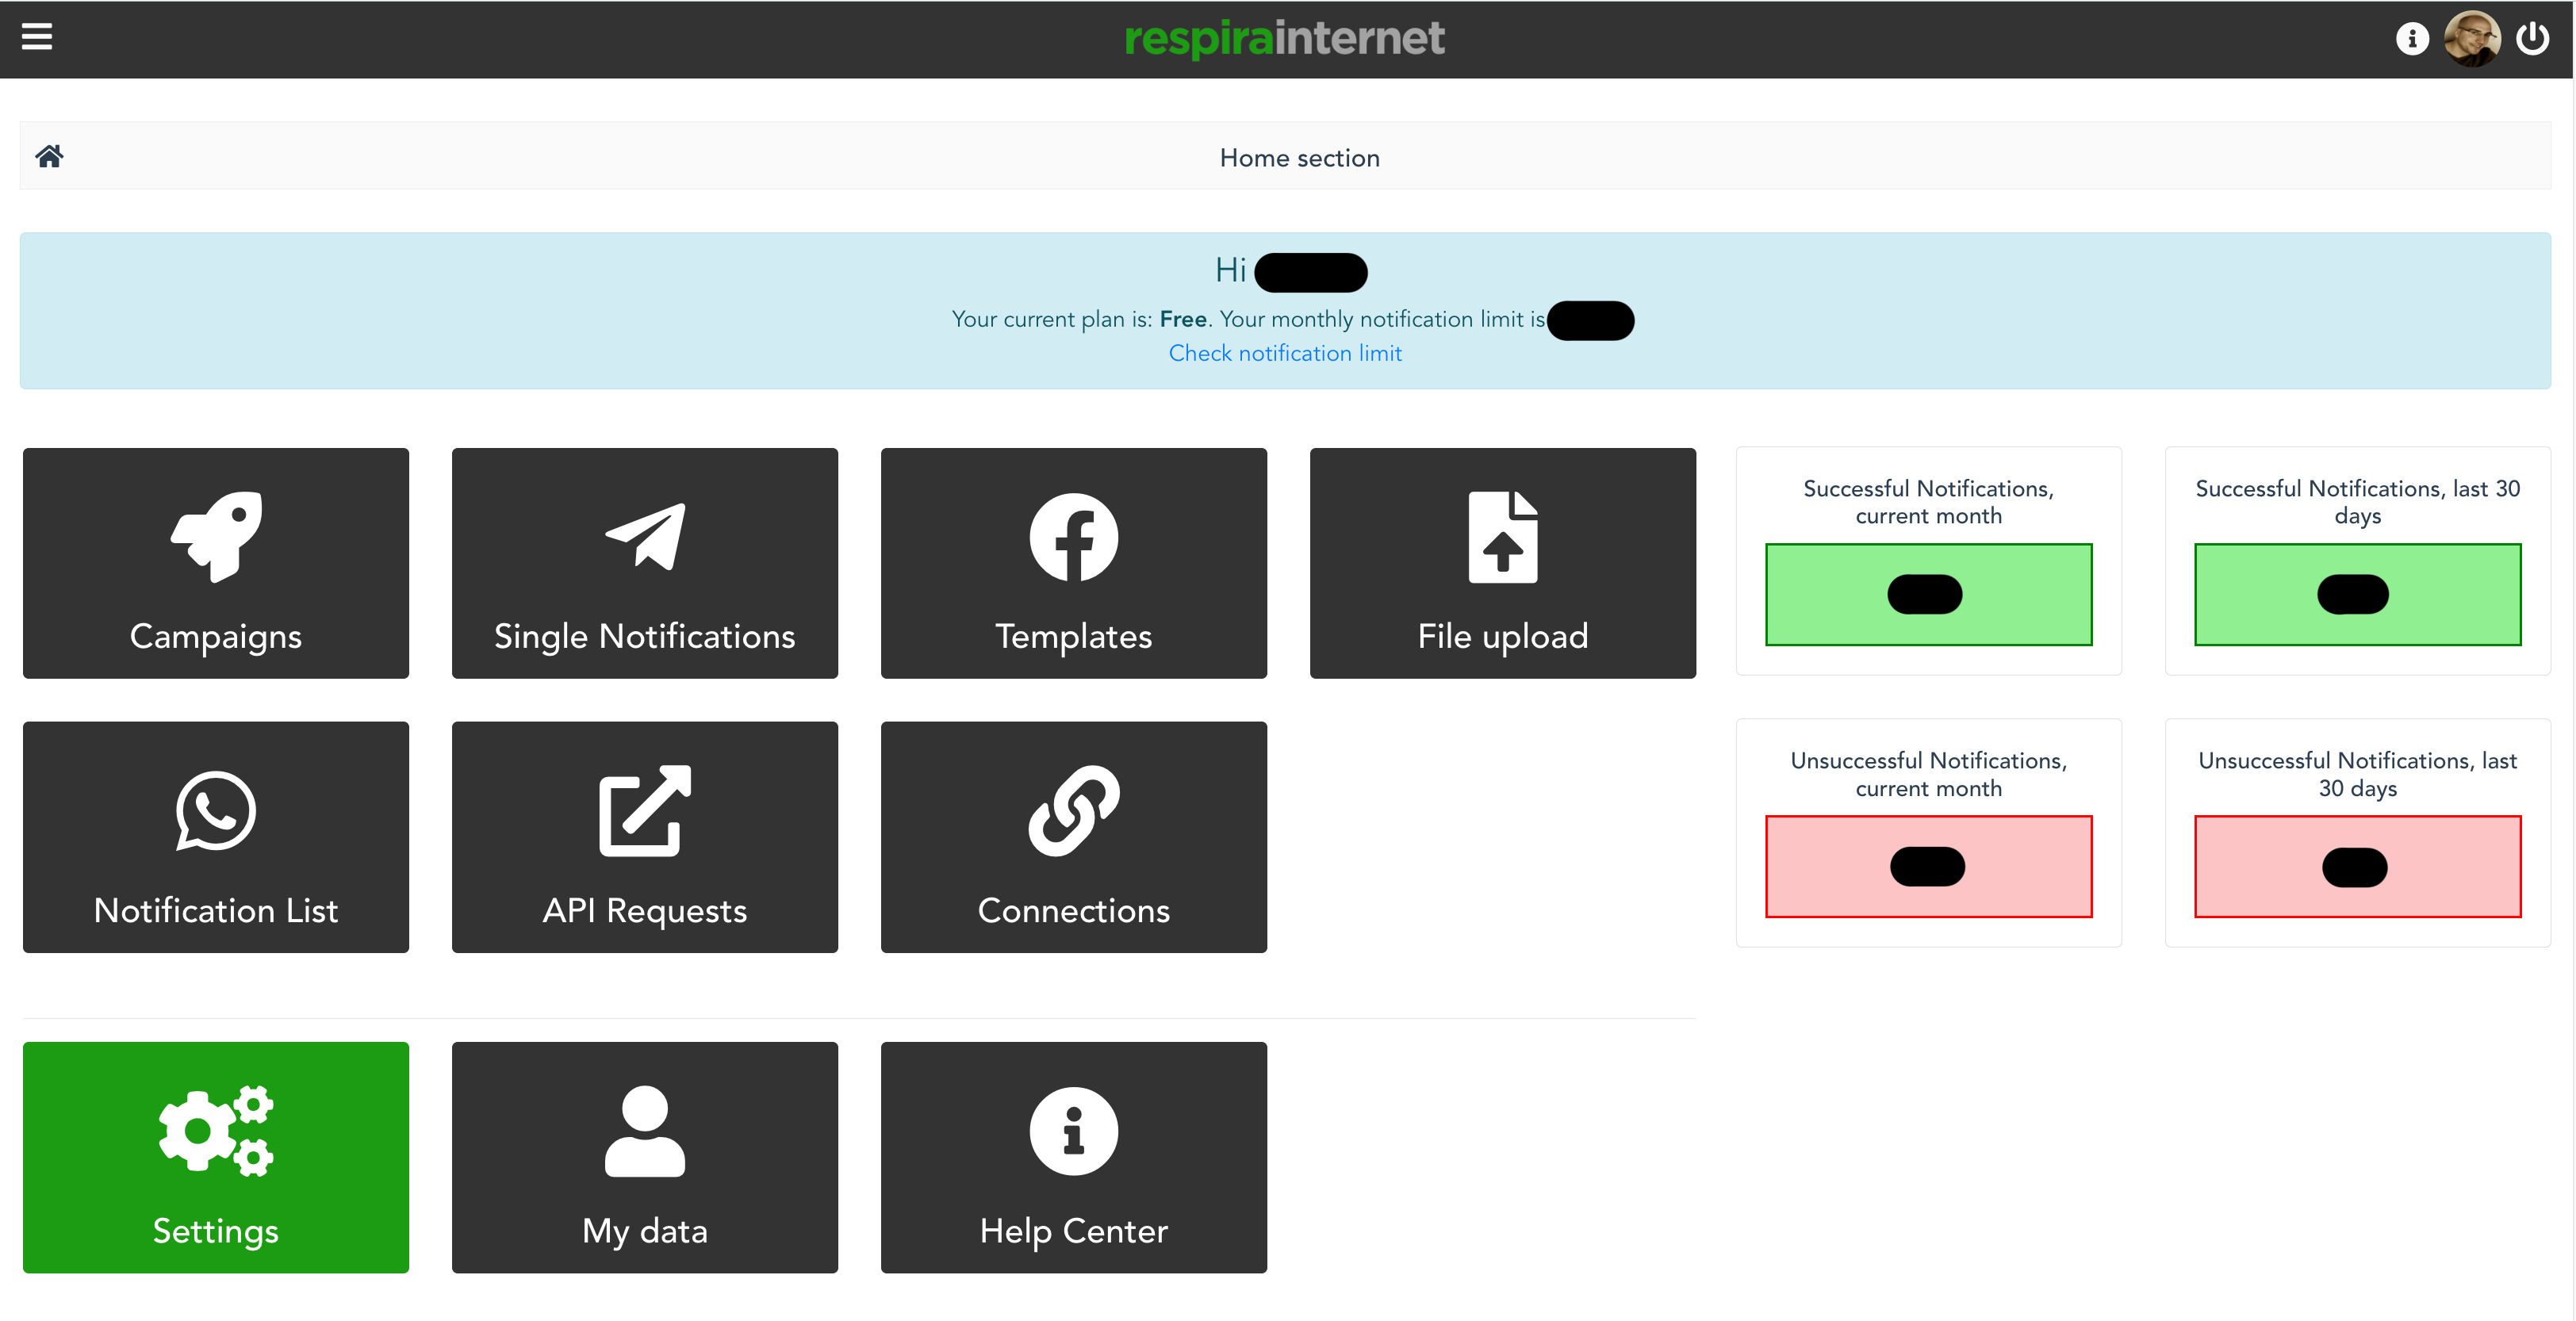
Task: Click the home icon in the breadcrumb bar
Action: [x=49, y=156]
